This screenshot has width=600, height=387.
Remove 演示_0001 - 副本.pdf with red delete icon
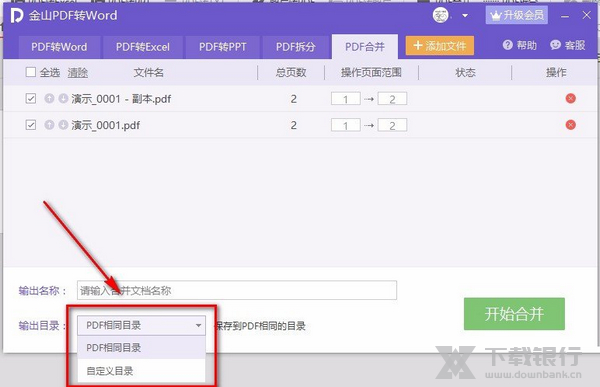pos(571,98)
